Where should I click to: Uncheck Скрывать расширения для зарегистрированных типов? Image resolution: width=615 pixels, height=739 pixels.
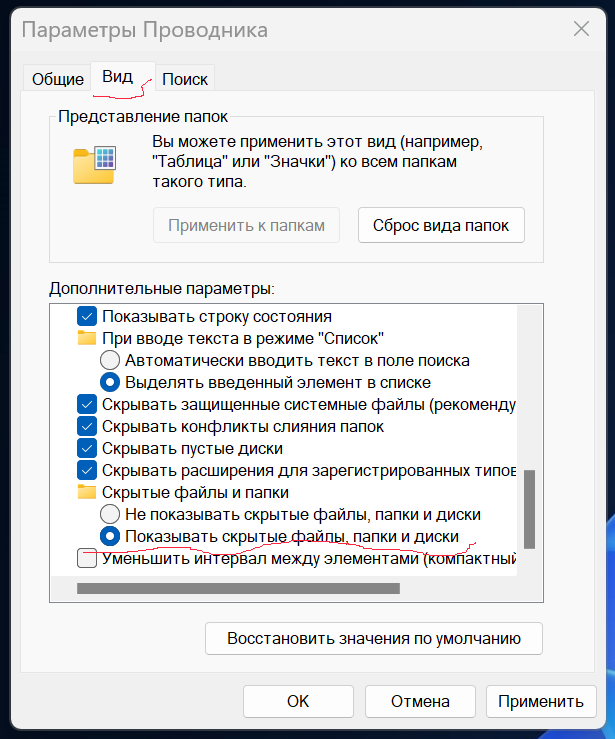87,470
